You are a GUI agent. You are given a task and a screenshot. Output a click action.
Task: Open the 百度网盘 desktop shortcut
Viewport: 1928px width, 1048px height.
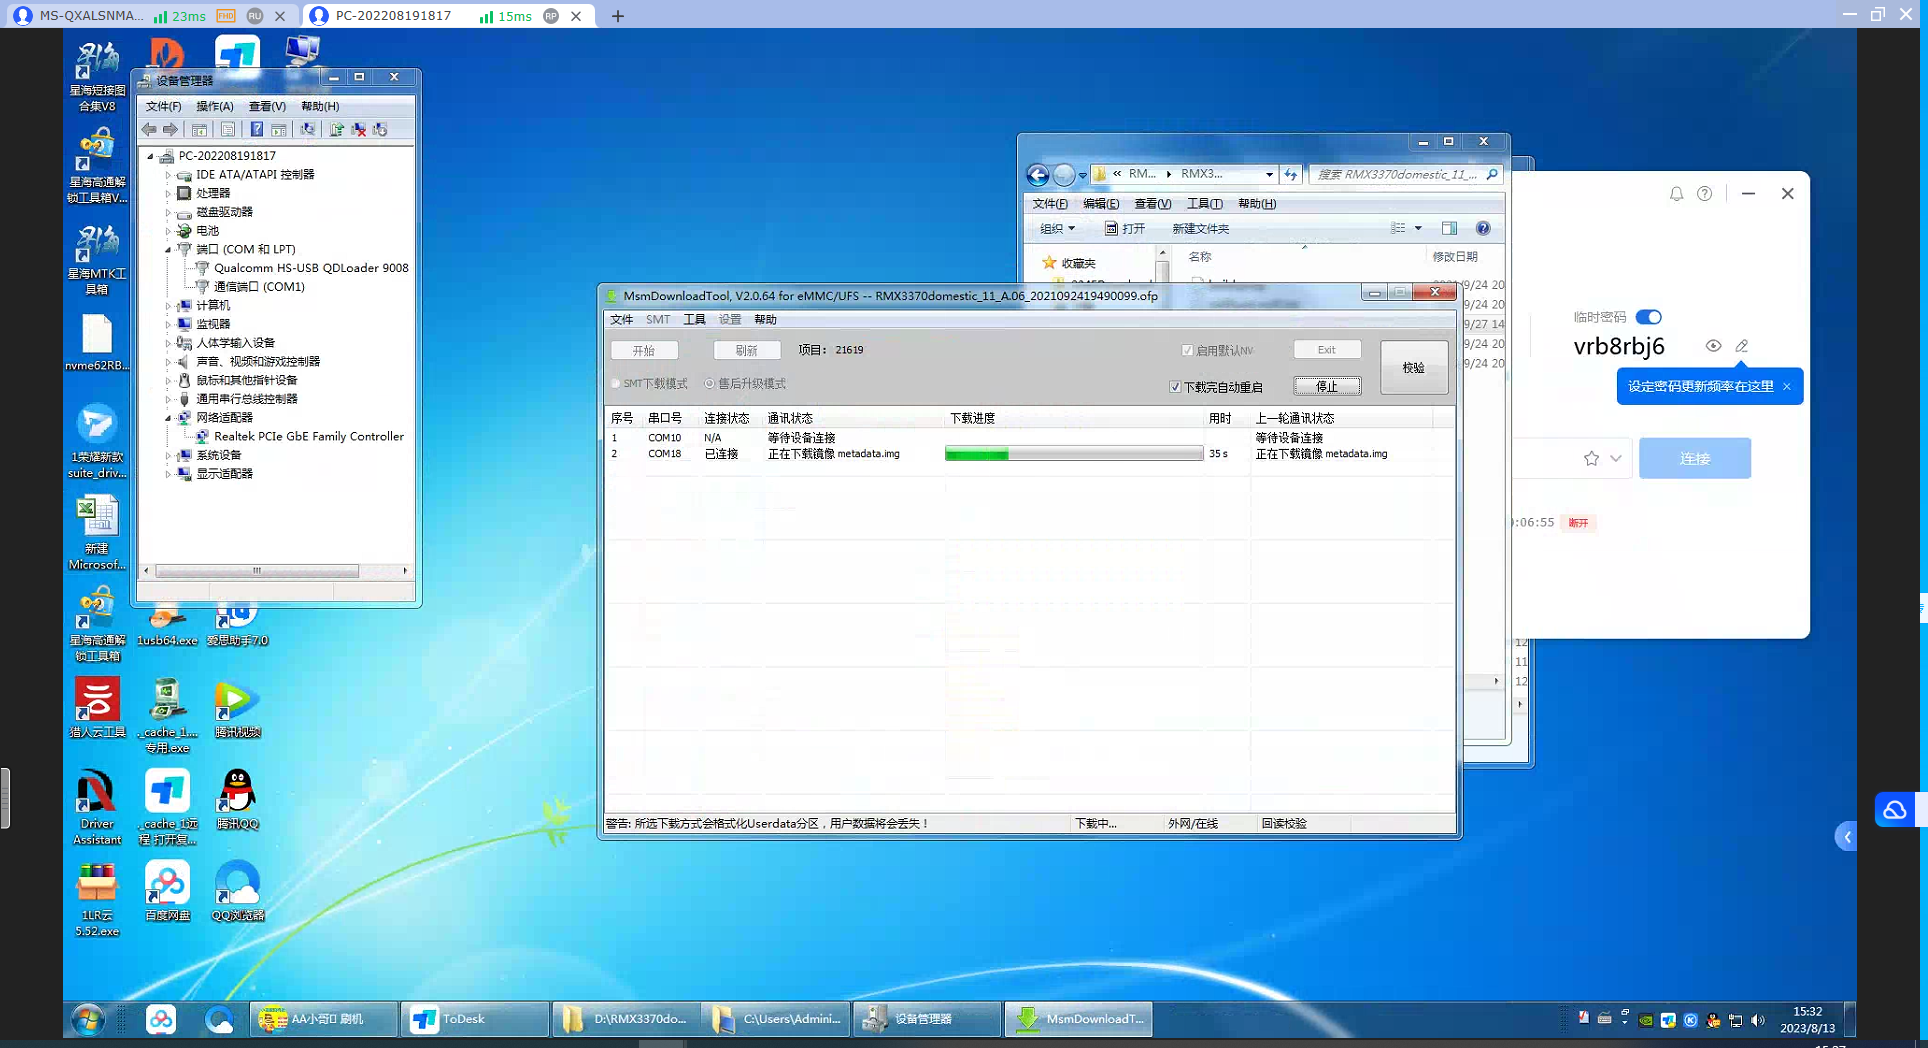point(167,891)
